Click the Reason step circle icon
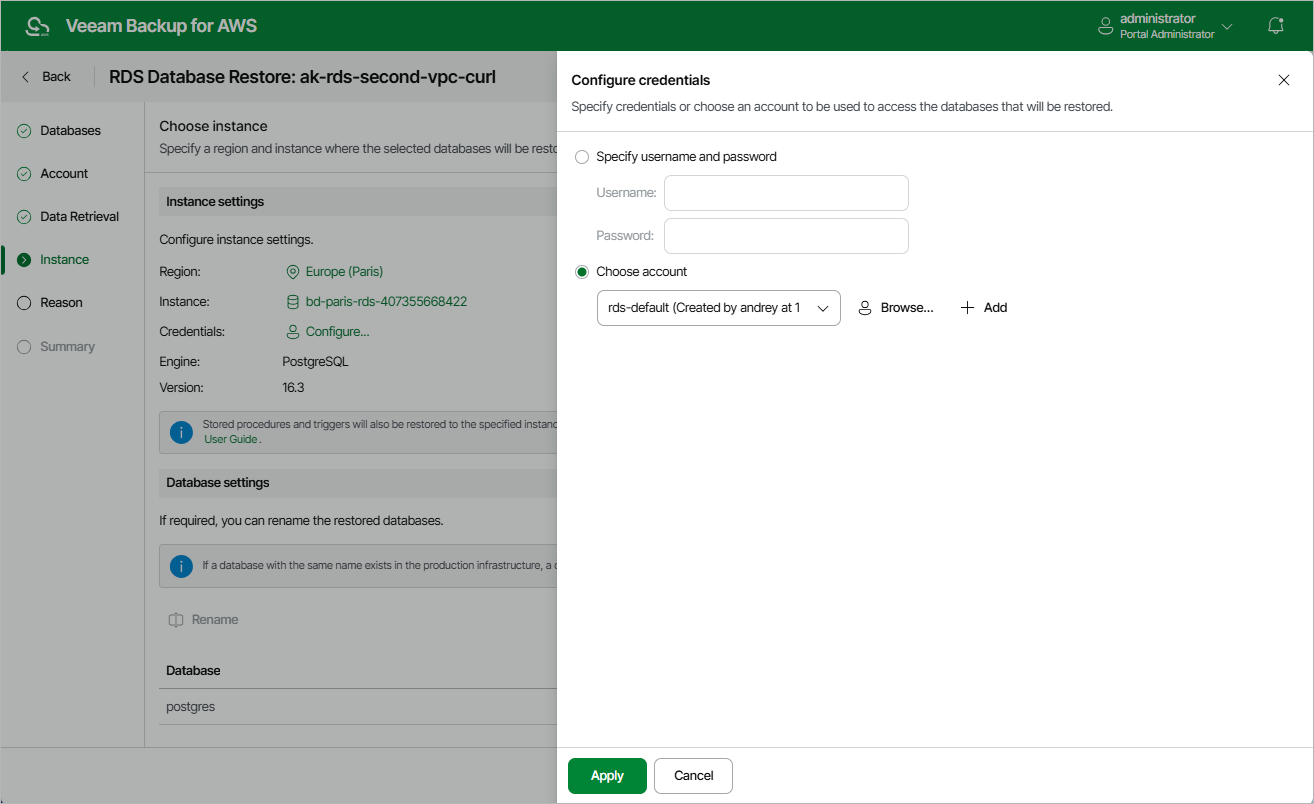Viewport: 1314px width, 804px height. pyautogui.click(x=24, y=303)
